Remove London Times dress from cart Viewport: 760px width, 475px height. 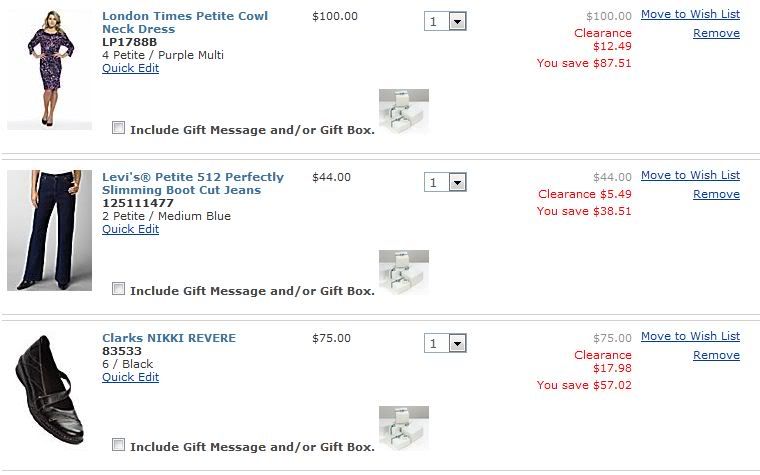pyautogui.click(x=716, y=33)
